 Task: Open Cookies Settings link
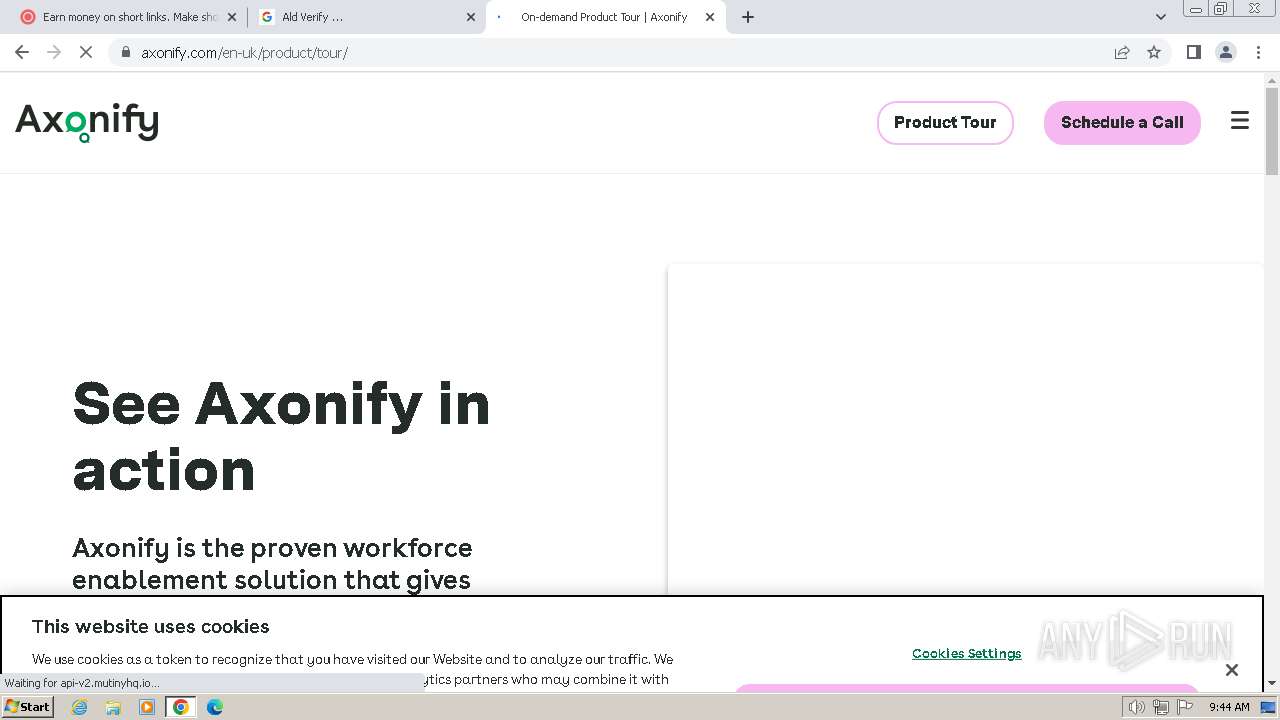[967, 653]
